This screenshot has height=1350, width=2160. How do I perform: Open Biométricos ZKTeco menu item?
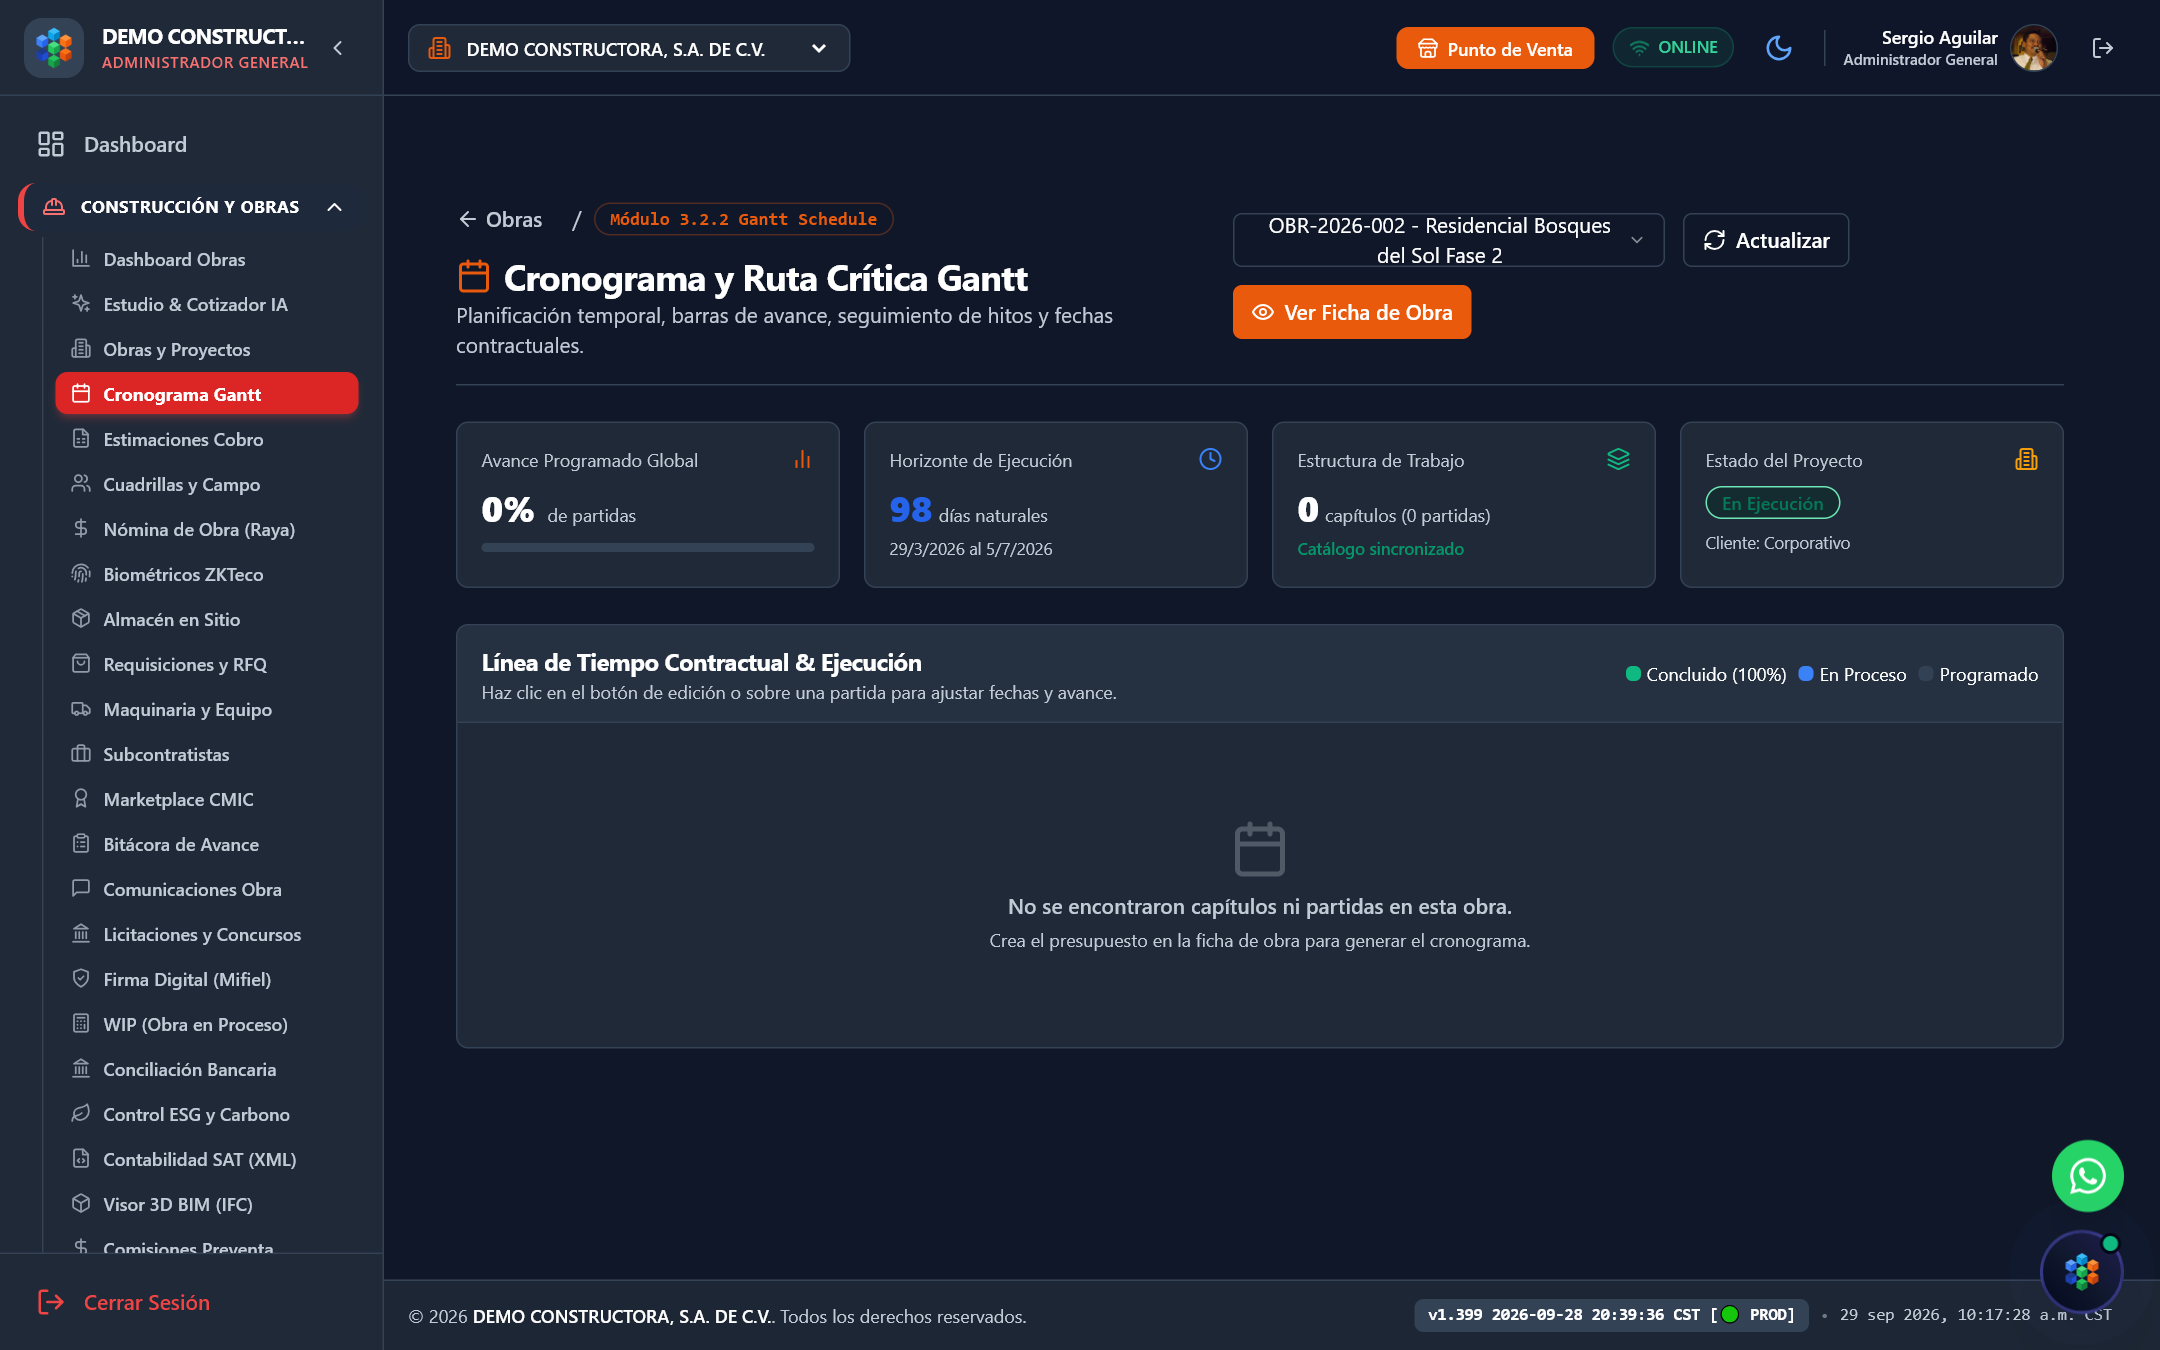(207, 574)
